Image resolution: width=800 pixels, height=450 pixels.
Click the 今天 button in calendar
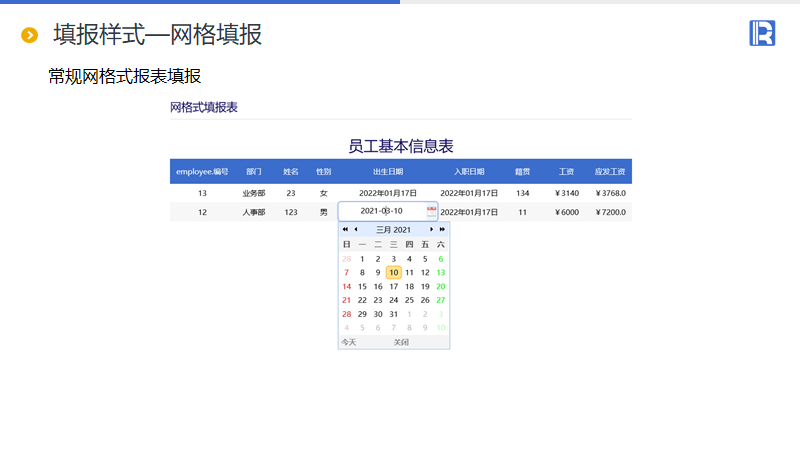pyautogui.click(x=349, y=342)
